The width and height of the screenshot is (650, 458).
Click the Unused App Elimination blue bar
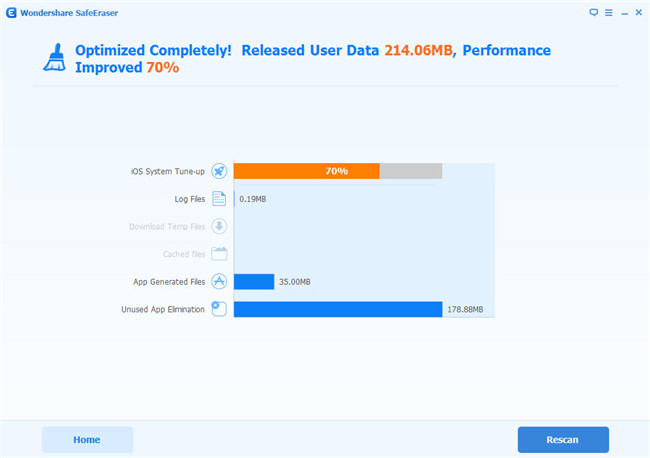(x=338, y=309)
